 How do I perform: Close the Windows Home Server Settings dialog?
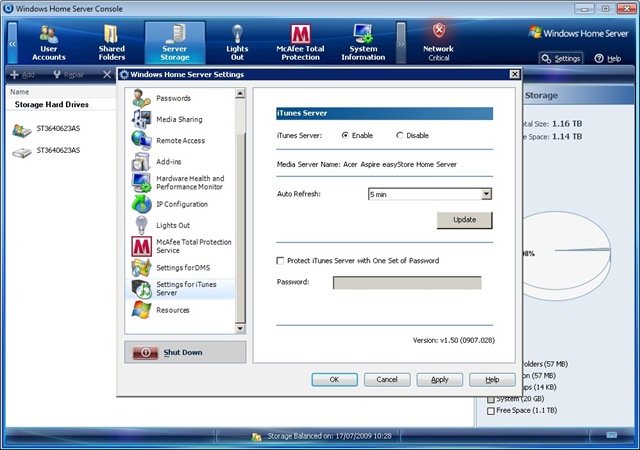click(514, 74)
